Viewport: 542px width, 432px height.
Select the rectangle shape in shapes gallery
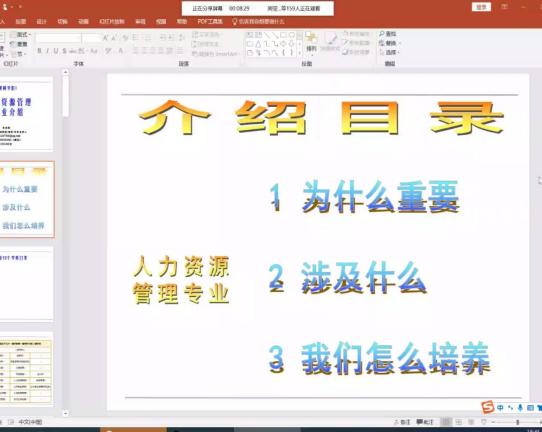283,35
